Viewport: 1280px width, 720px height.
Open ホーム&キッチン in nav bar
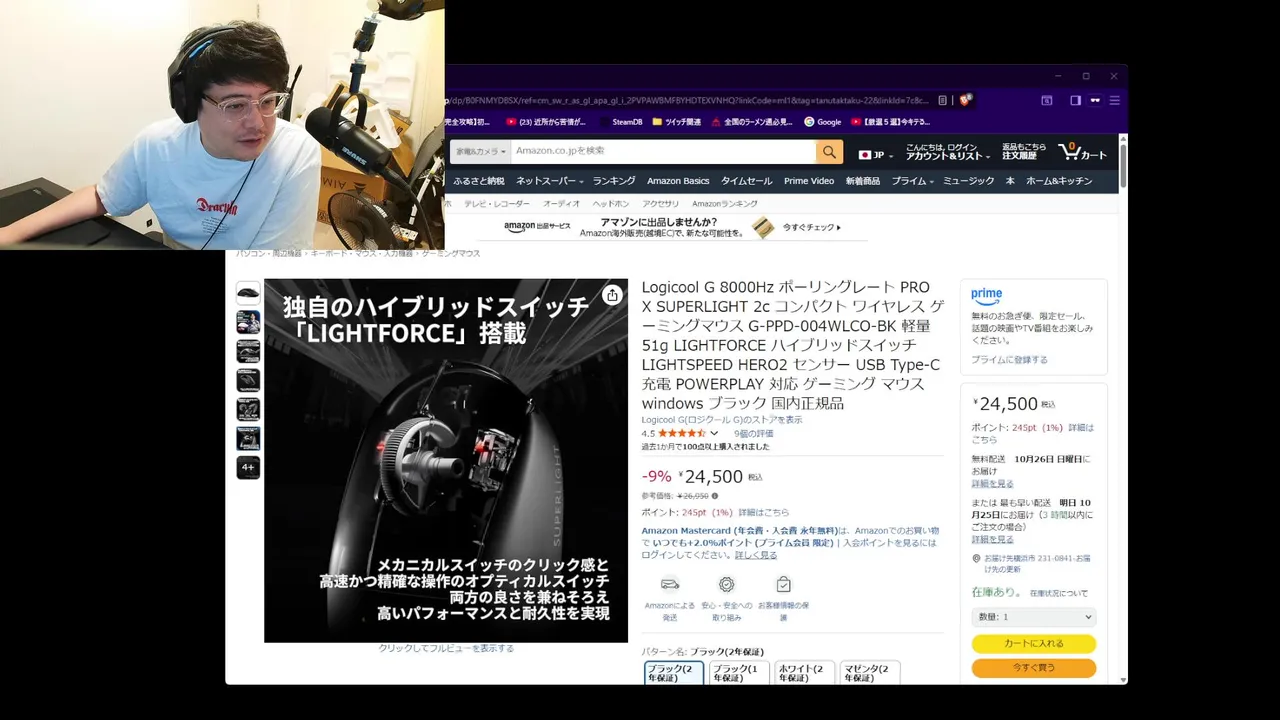point(1059,181)
